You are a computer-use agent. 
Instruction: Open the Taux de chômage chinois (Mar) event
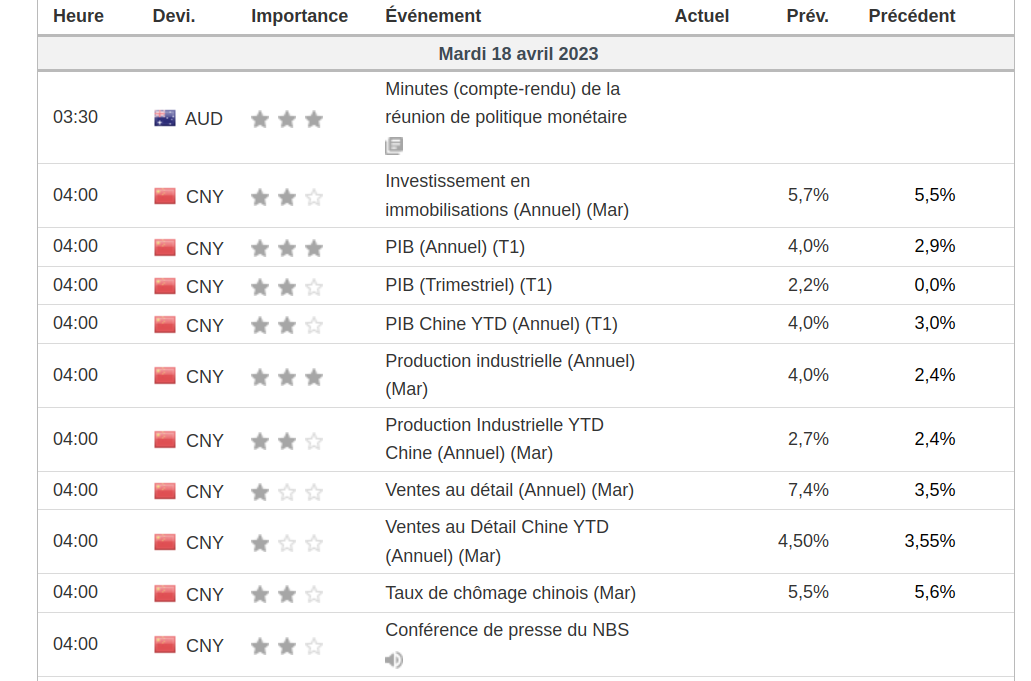click(510, 593)
